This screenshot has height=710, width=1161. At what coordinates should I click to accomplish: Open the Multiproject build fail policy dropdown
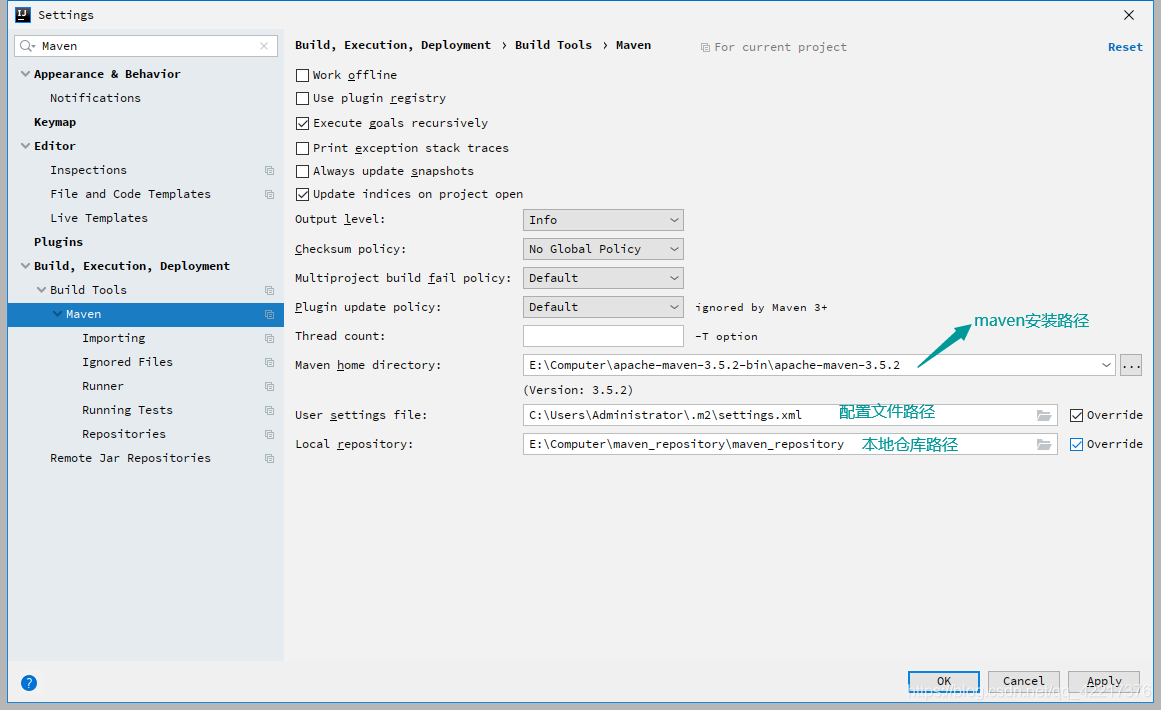pyautogui.click(x=603, y=278)
